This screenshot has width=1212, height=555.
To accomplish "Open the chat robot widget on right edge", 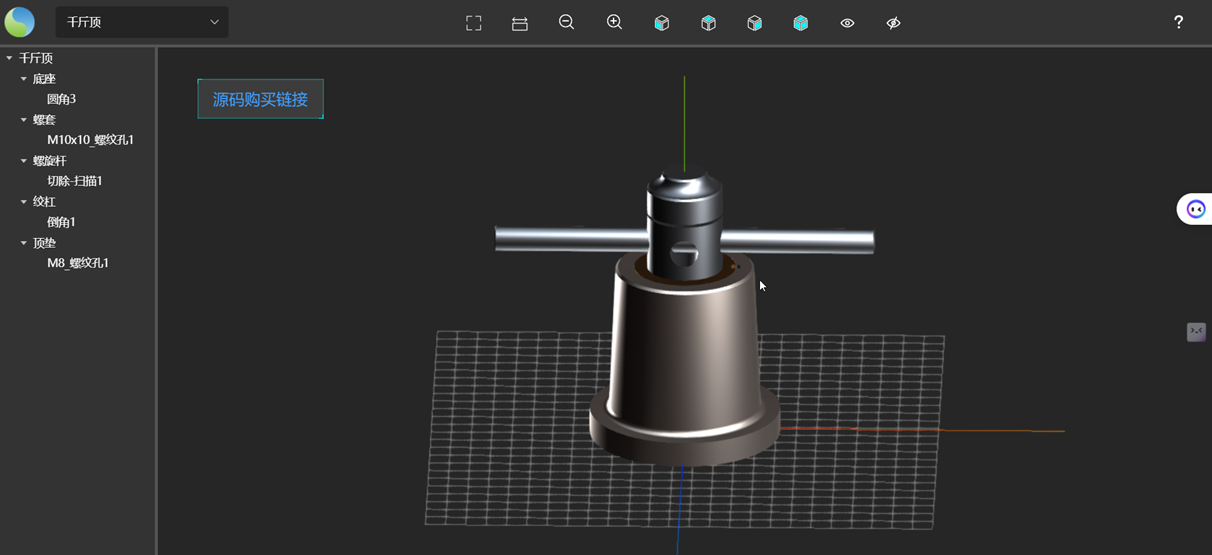I will [x=1195, y=209].
